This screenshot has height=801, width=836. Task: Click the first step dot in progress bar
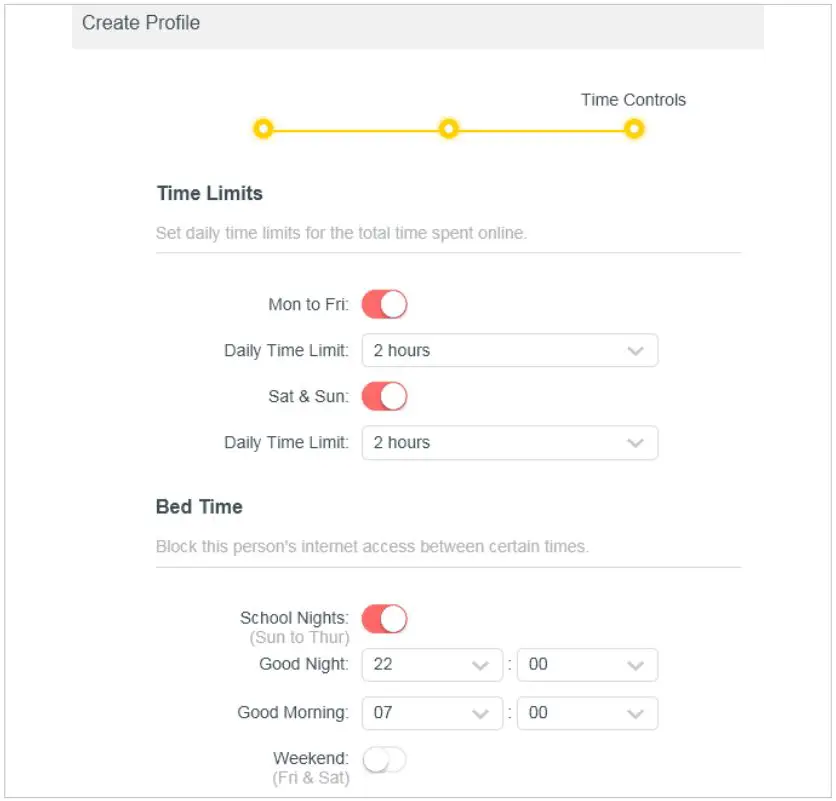click(x=262, y=129)
